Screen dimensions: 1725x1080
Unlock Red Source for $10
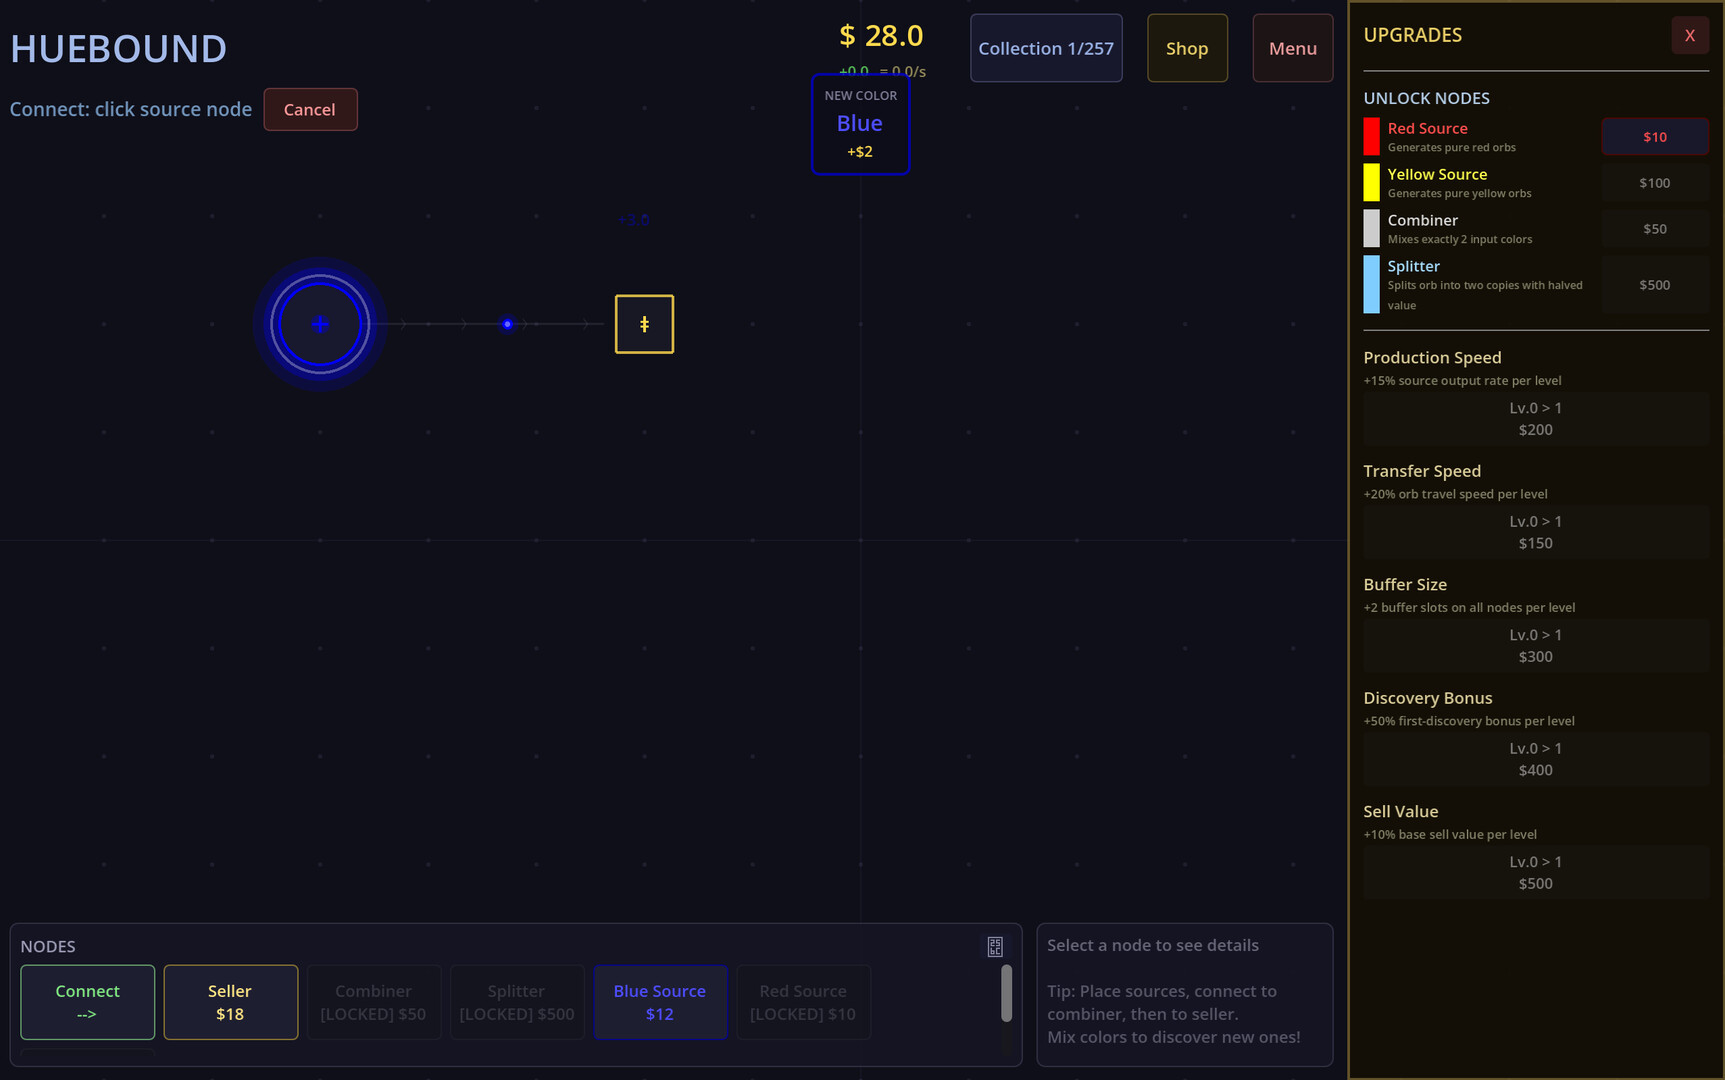[x=1655, y=136]
